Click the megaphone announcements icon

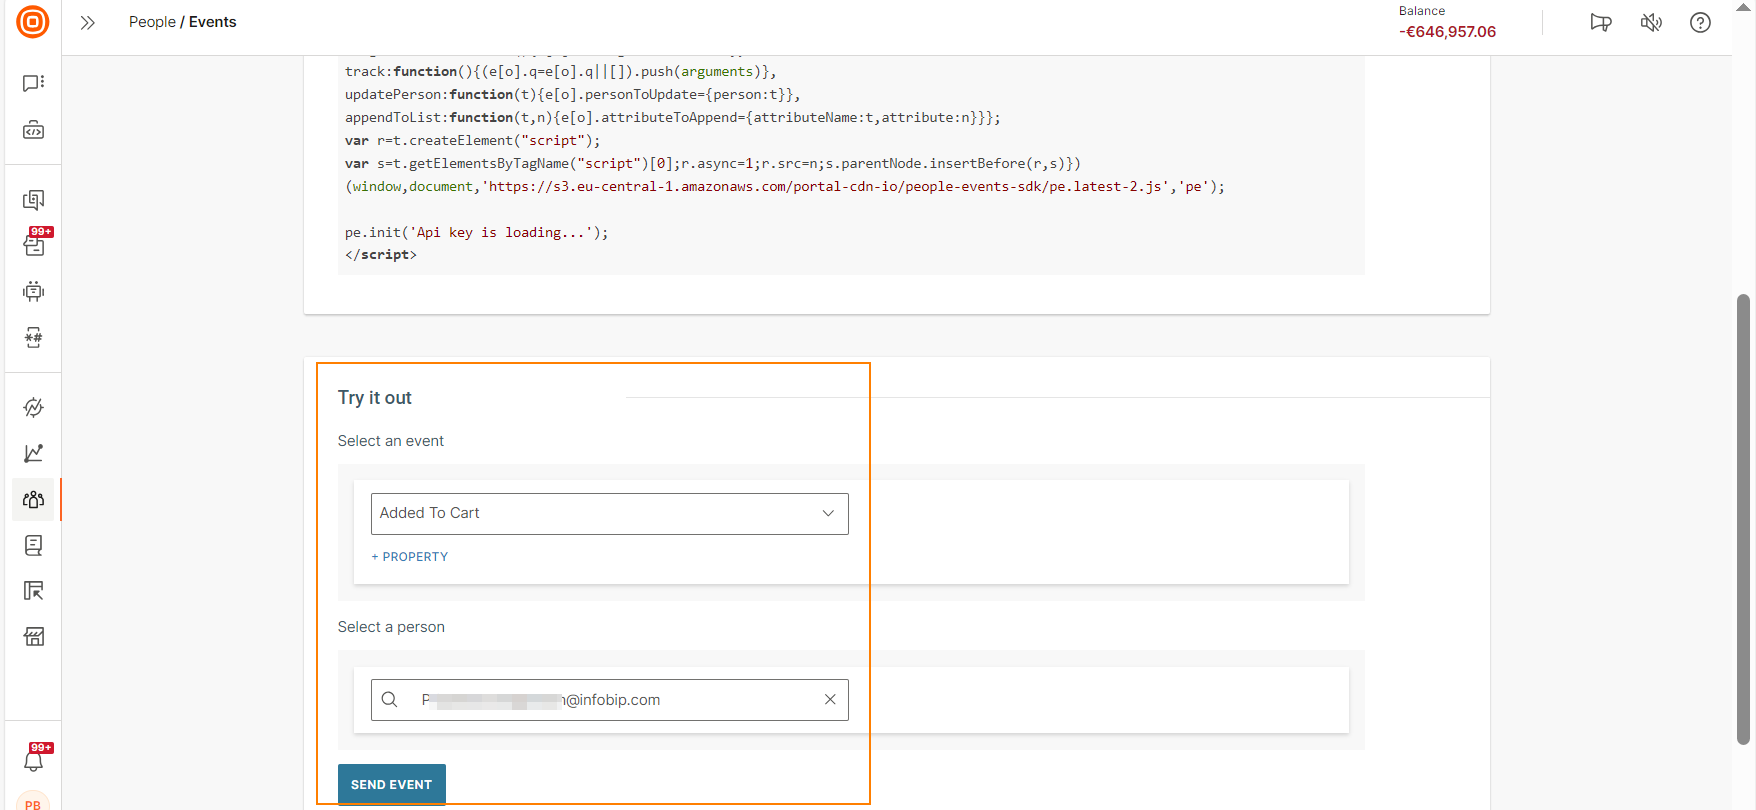(x=1600, y=23)
